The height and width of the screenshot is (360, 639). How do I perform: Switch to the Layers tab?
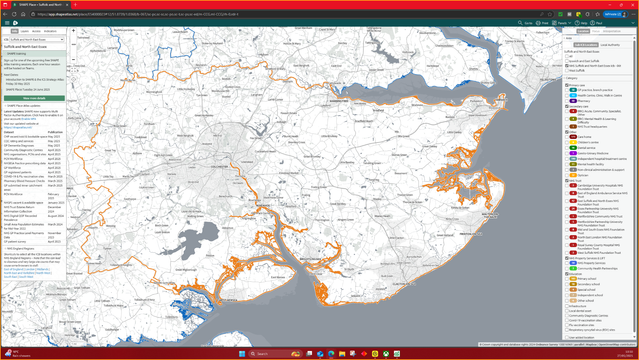point(25,31)
